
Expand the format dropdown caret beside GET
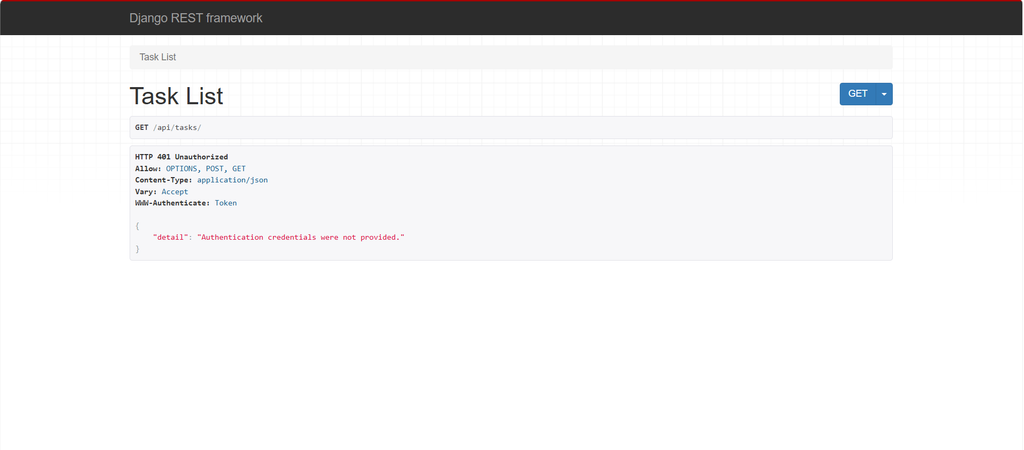point(884,94)
